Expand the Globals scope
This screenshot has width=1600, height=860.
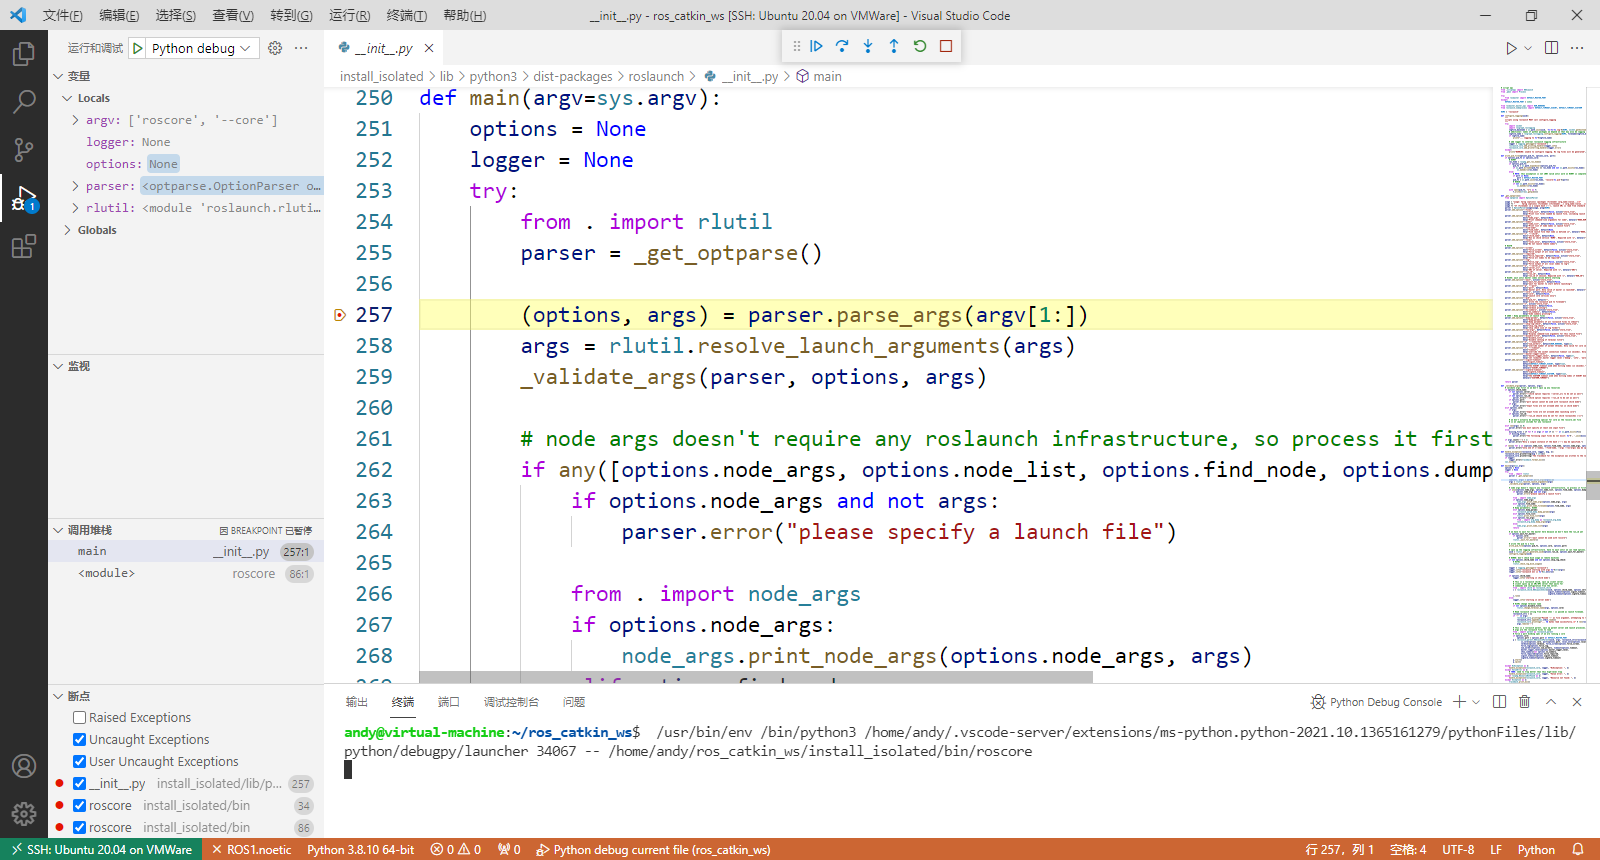[67, 230]
